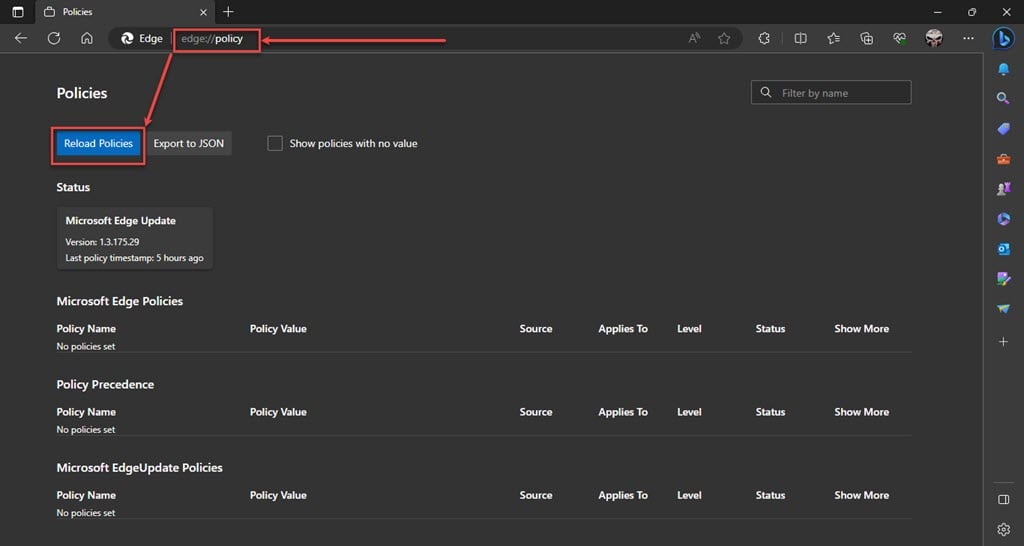Add this page to favorites with star icon

(724, 39)
